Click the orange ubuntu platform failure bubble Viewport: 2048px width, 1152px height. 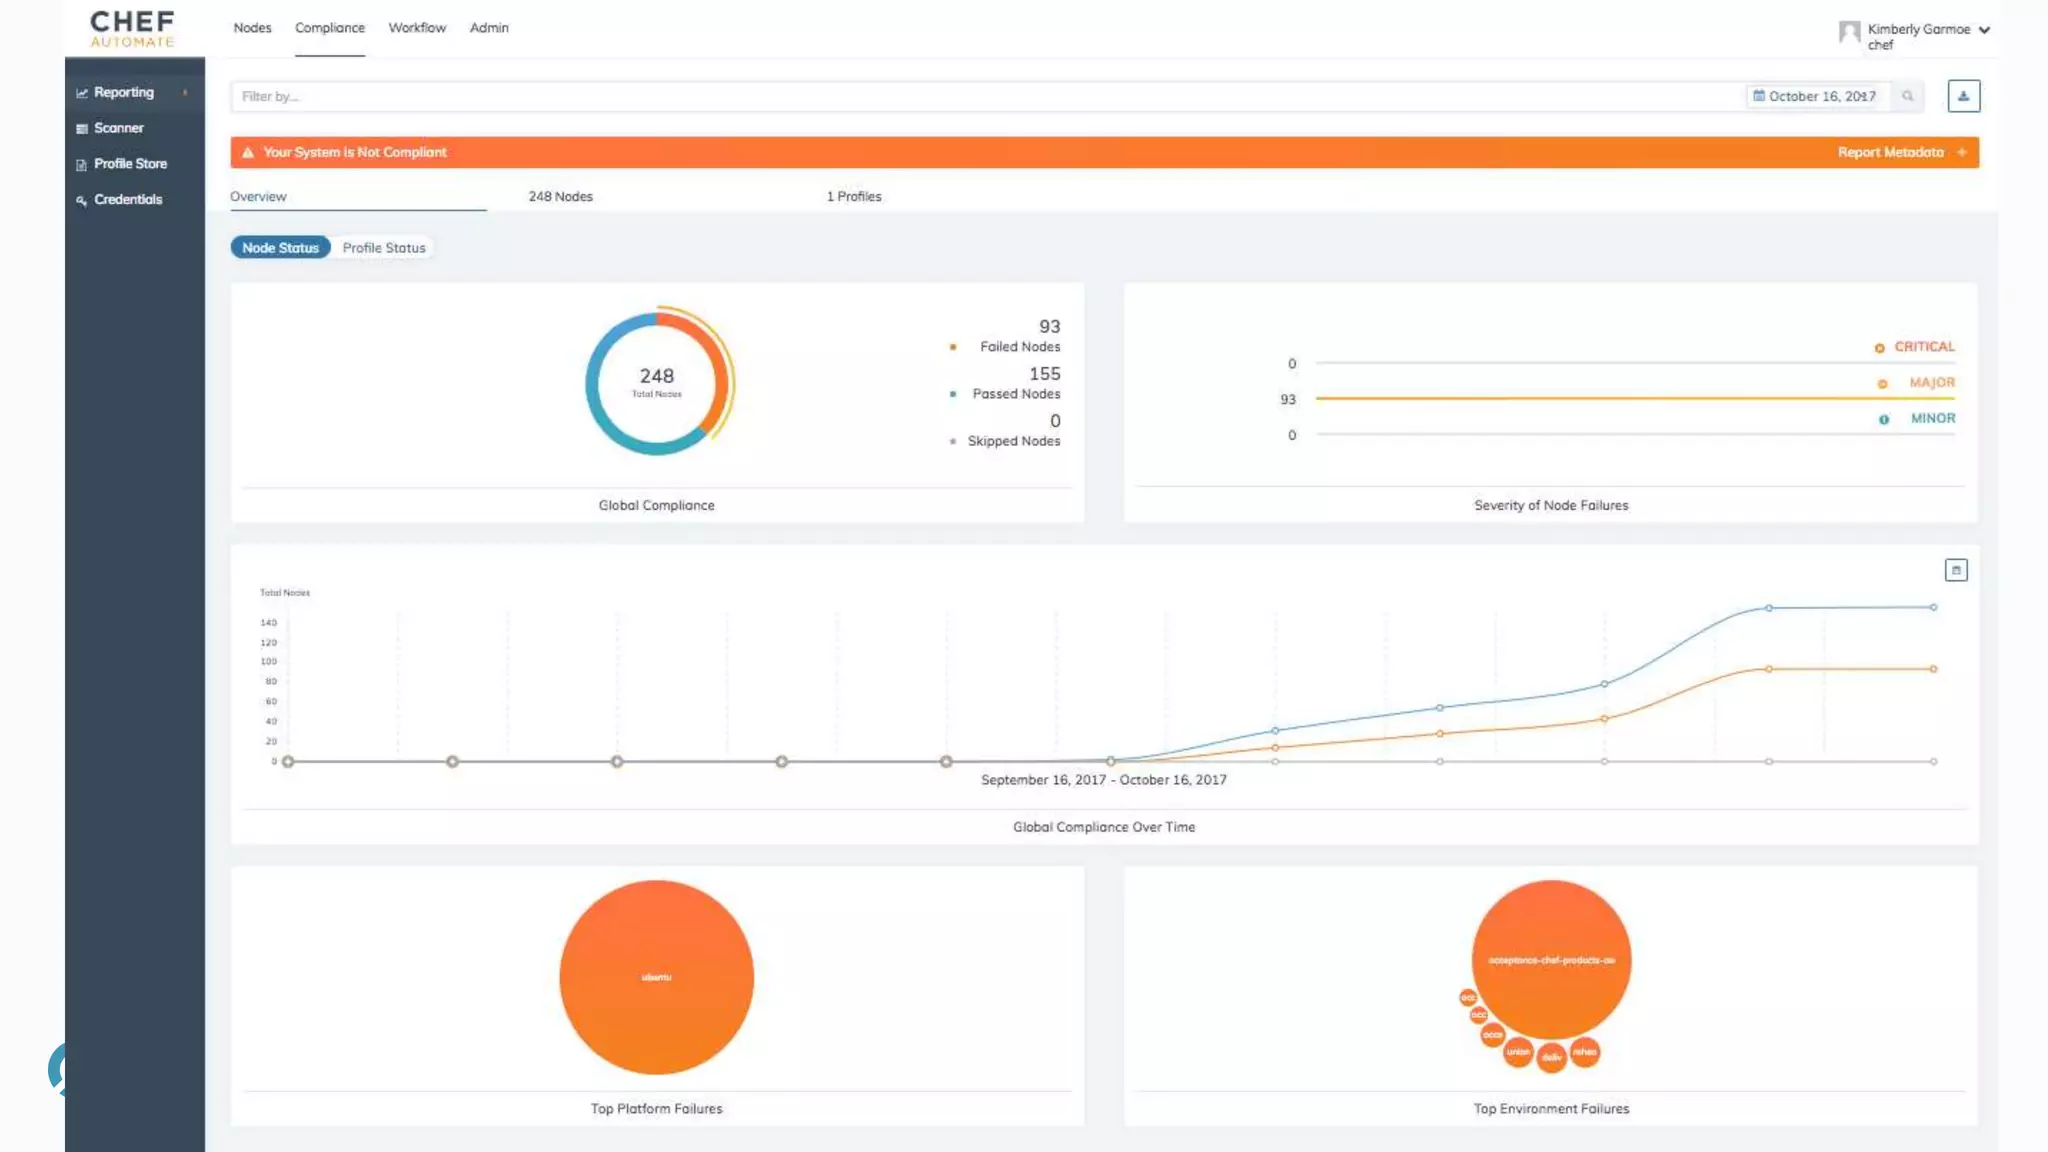click(656, 977)
